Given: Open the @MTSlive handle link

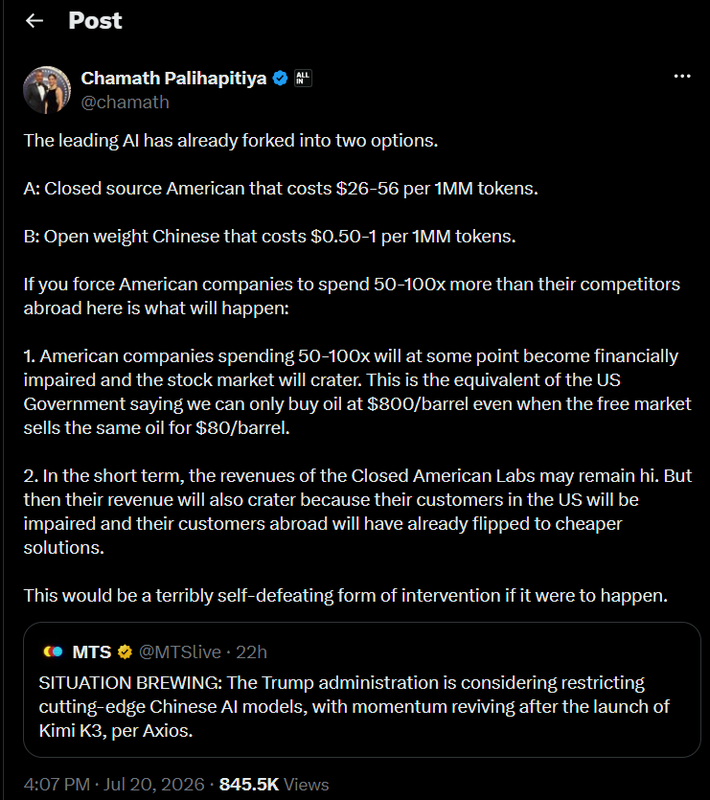Looking at the screenshot, I should pyautogui.click(x=180, y=652).
